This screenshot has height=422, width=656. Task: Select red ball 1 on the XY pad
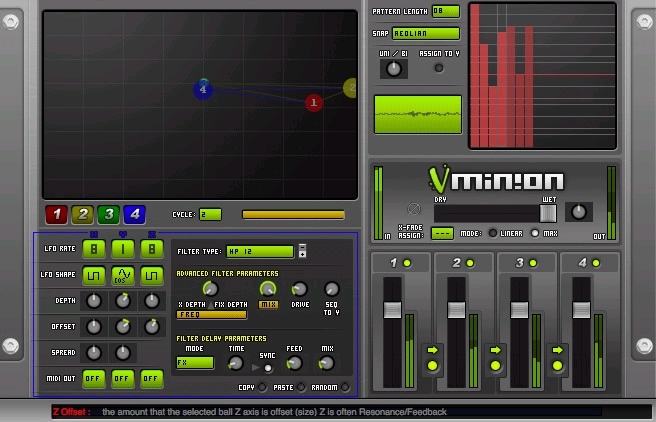(314, 103)
